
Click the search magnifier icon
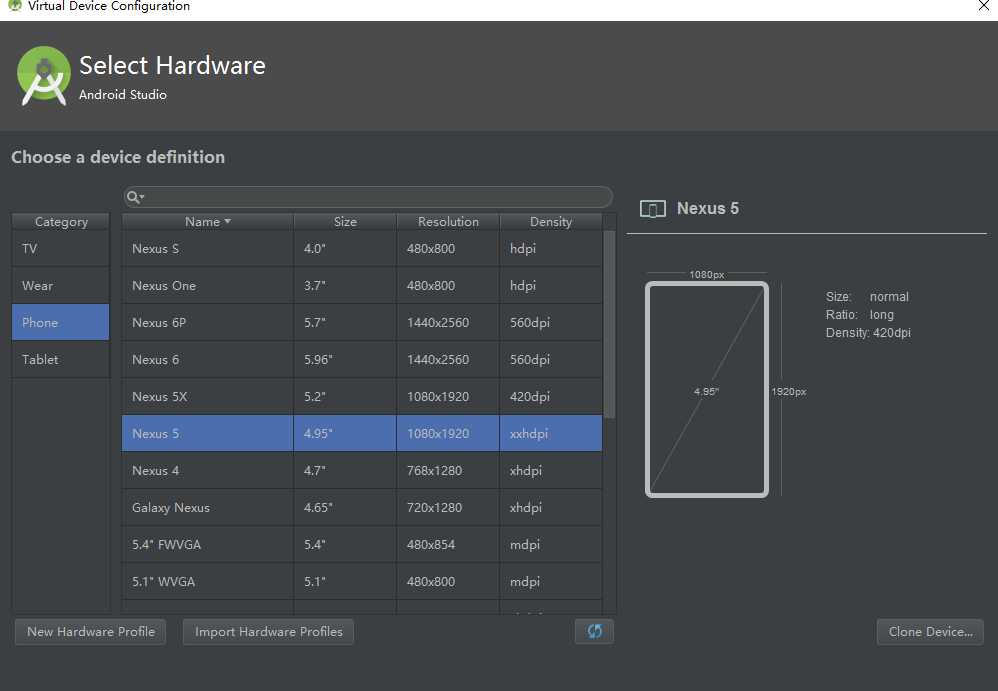134,197
